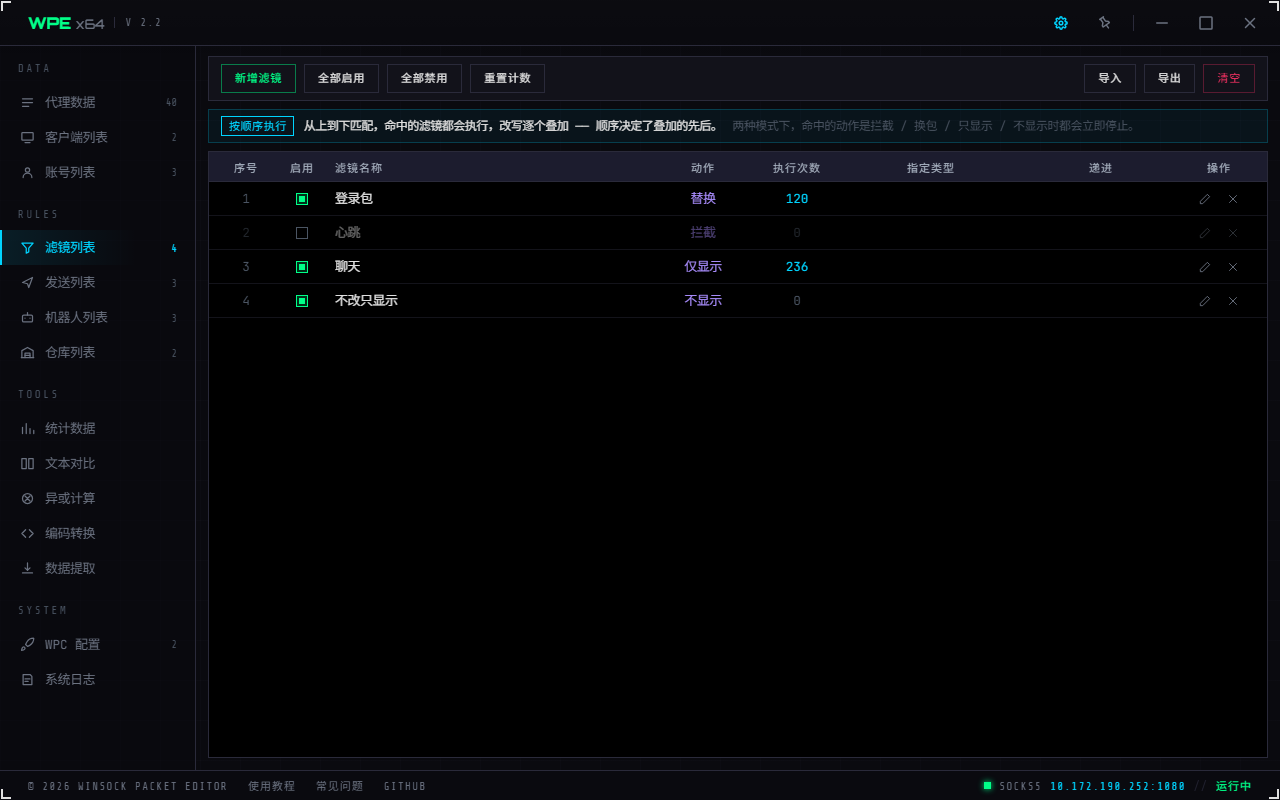Screen dimensions: 1280x800
Task: Open the 常见问题 footer link
Action: pos(339,786)
